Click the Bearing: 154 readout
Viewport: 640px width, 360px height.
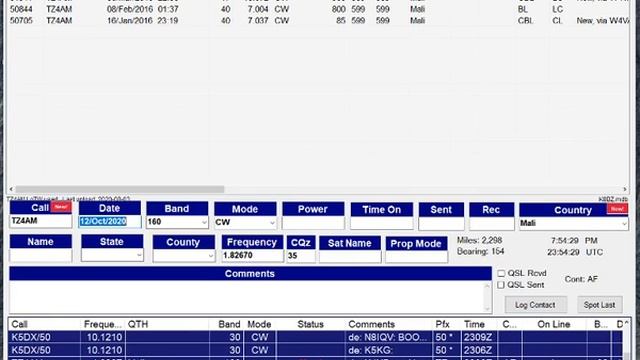[x=480, y=251]
